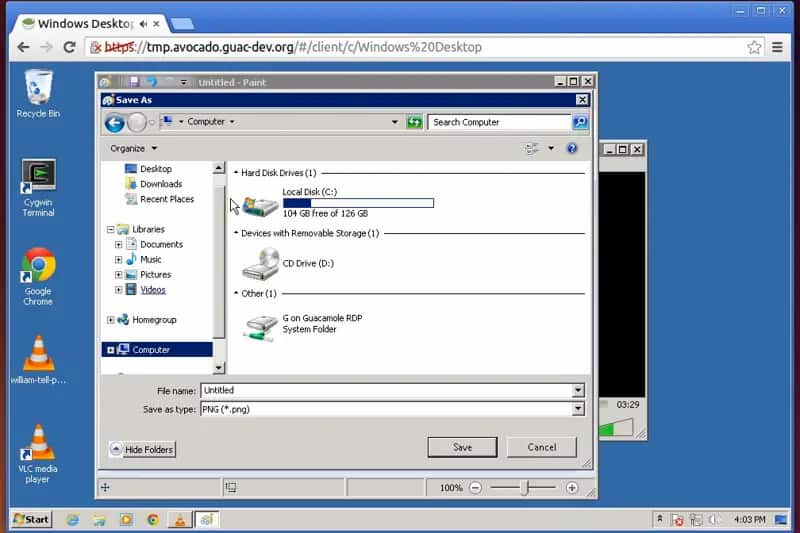
Task: Select CD Drive (D:)
Action: pyautogui.click(x=288, y=264)
